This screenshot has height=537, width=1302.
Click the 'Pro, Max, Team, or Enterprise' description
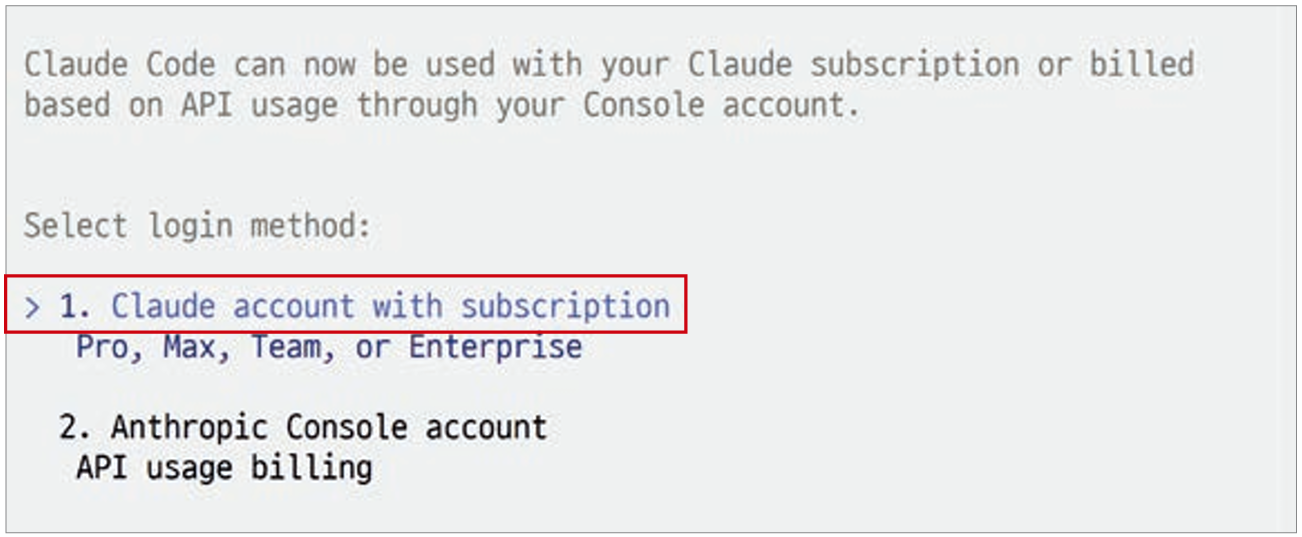(x=328, y=347)
